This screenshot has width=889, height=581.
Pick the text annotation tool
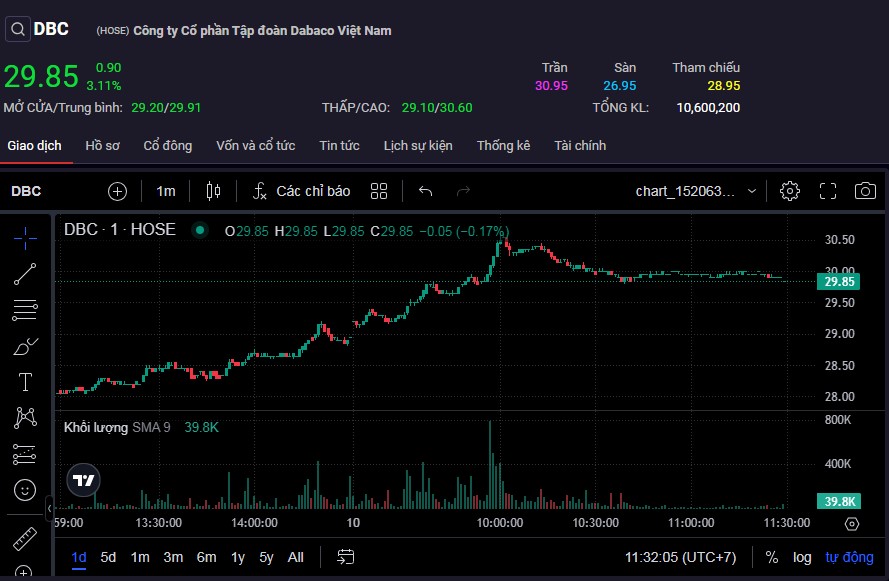pos(26,382)
